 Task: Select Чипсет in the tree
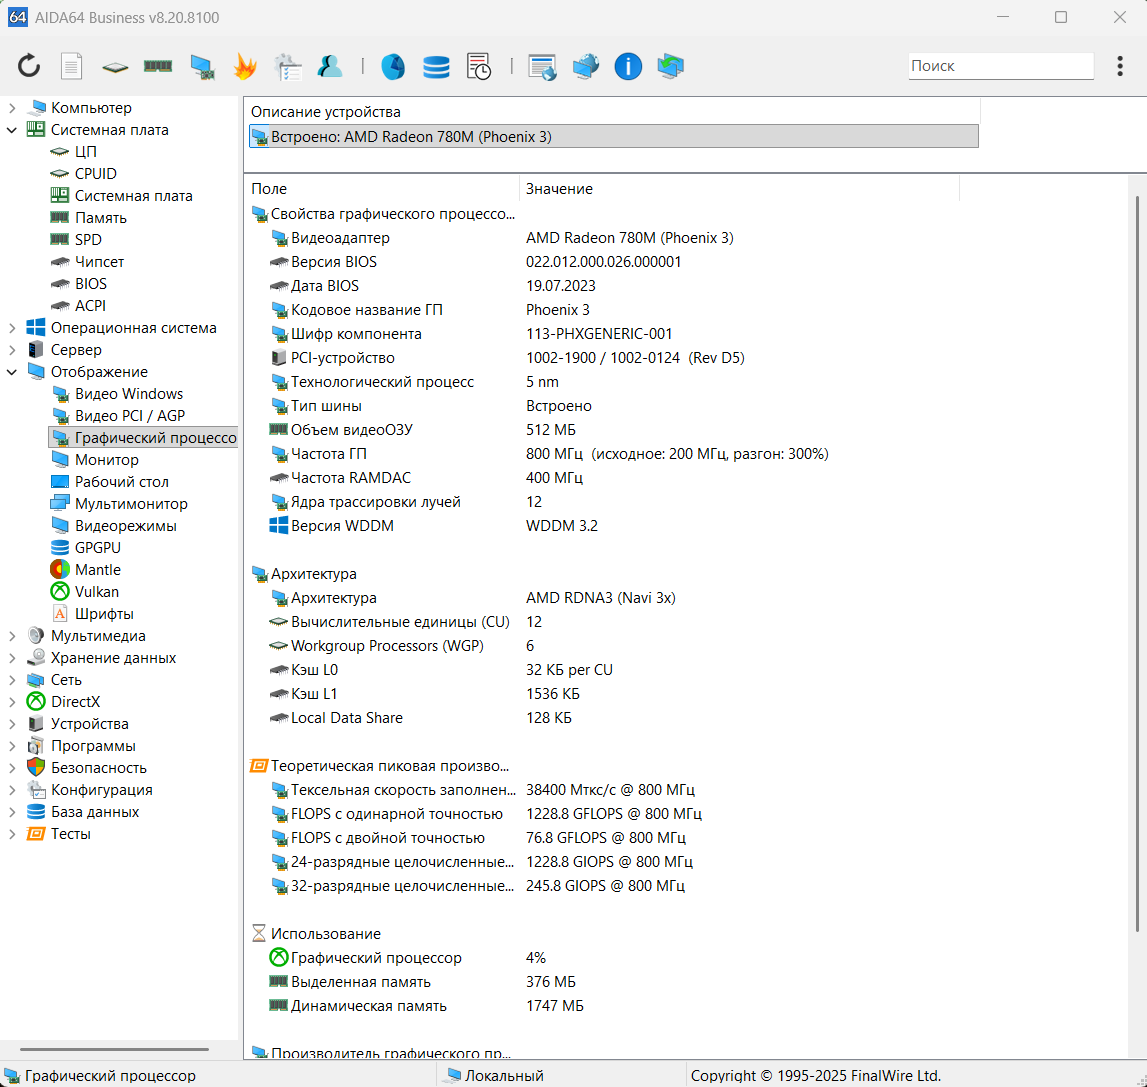[99, 261]
